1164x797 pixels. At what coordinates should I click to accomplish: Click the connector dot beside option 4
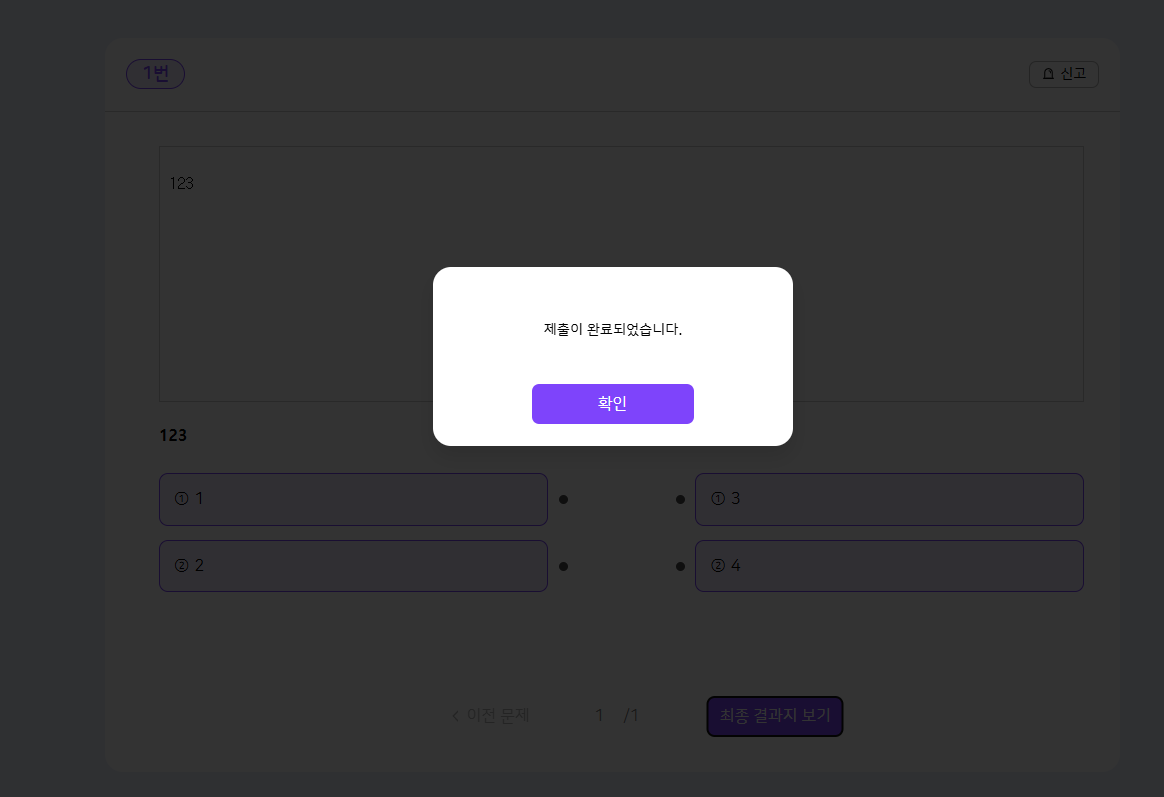click(x=680, y=566)
